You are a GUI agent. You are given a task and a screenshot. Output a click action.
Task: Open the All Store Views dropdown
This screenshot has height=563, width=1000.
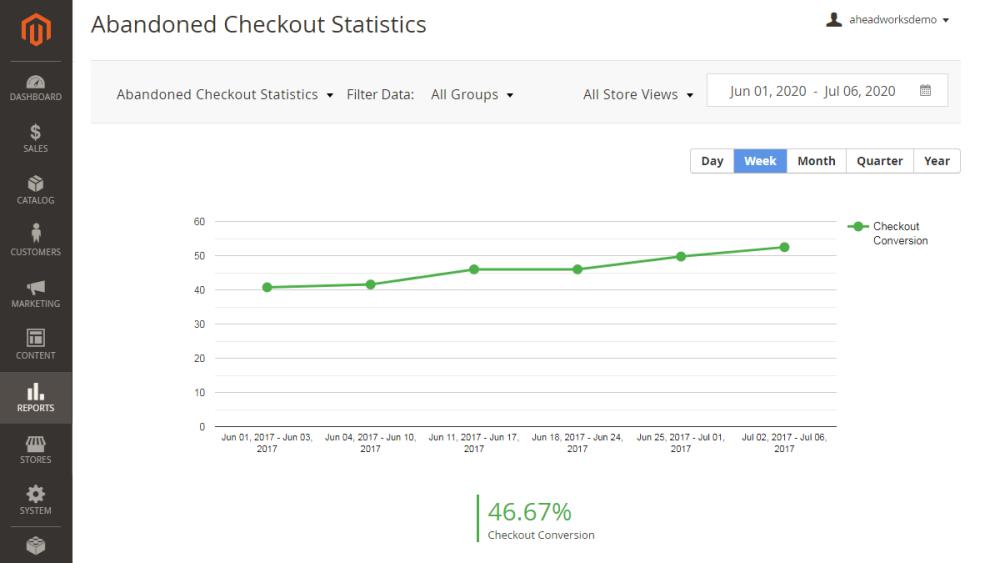coord(638,94)
